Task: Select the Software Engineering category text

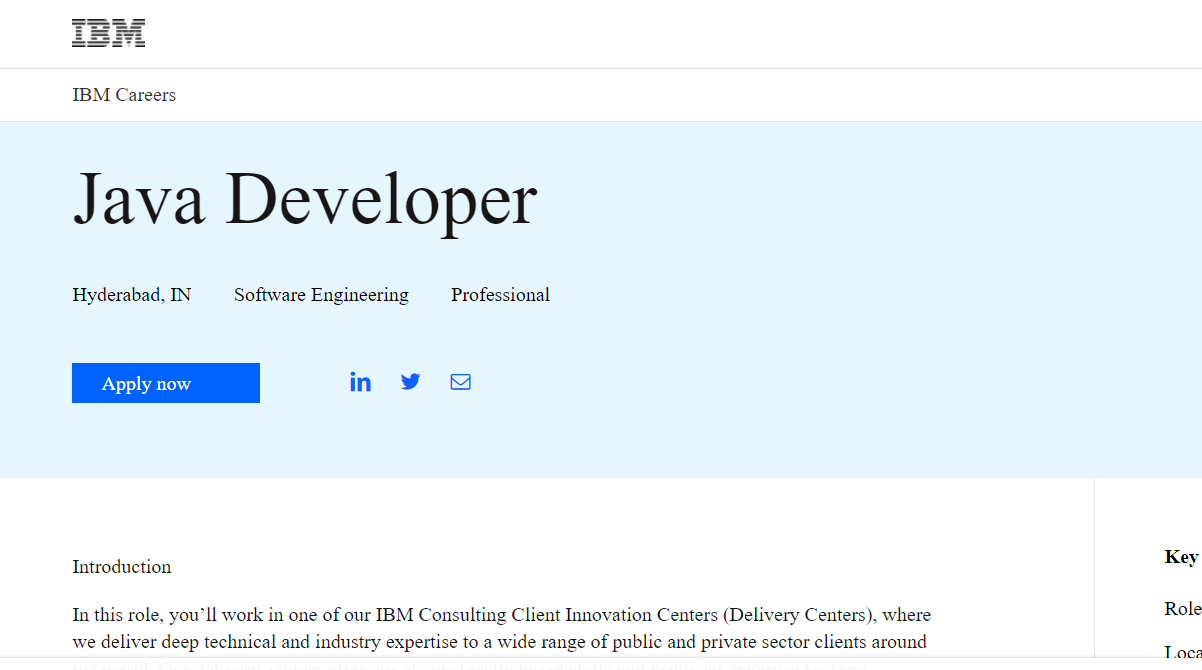Action: [x=321, y=295]
